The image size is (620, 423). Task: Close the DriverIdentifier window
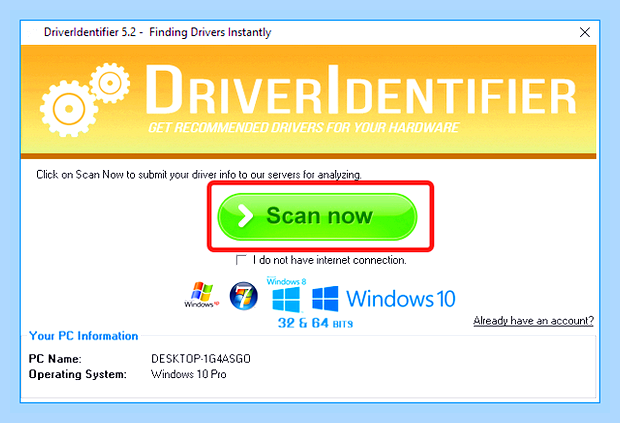584,32
